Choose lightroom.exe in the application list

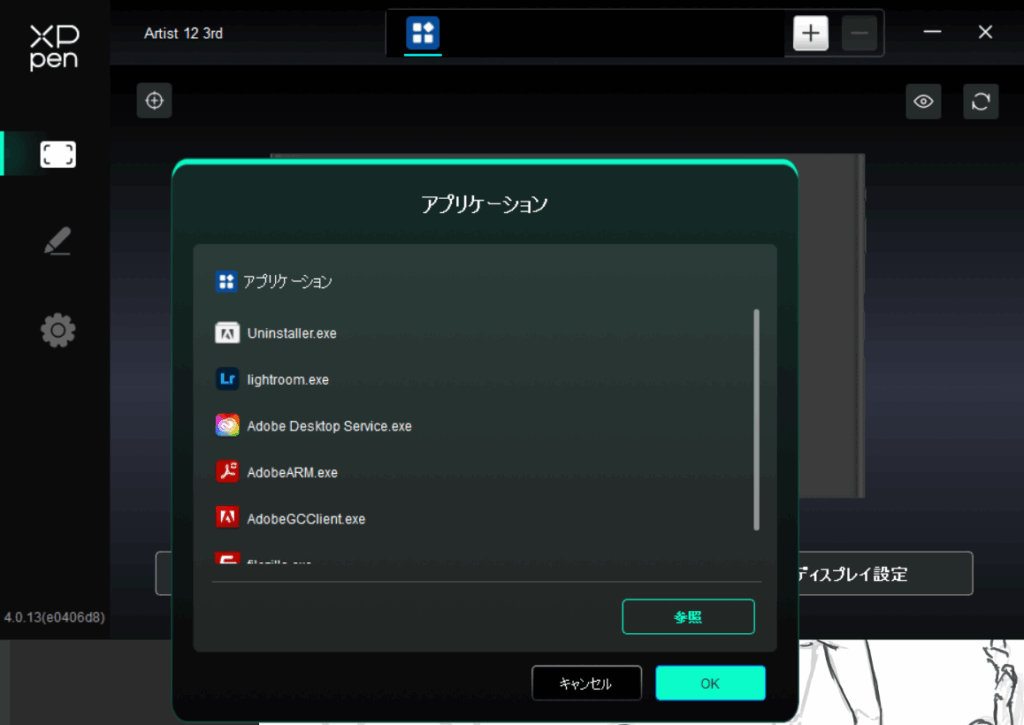pyautogui.click(x=287, y=380)
